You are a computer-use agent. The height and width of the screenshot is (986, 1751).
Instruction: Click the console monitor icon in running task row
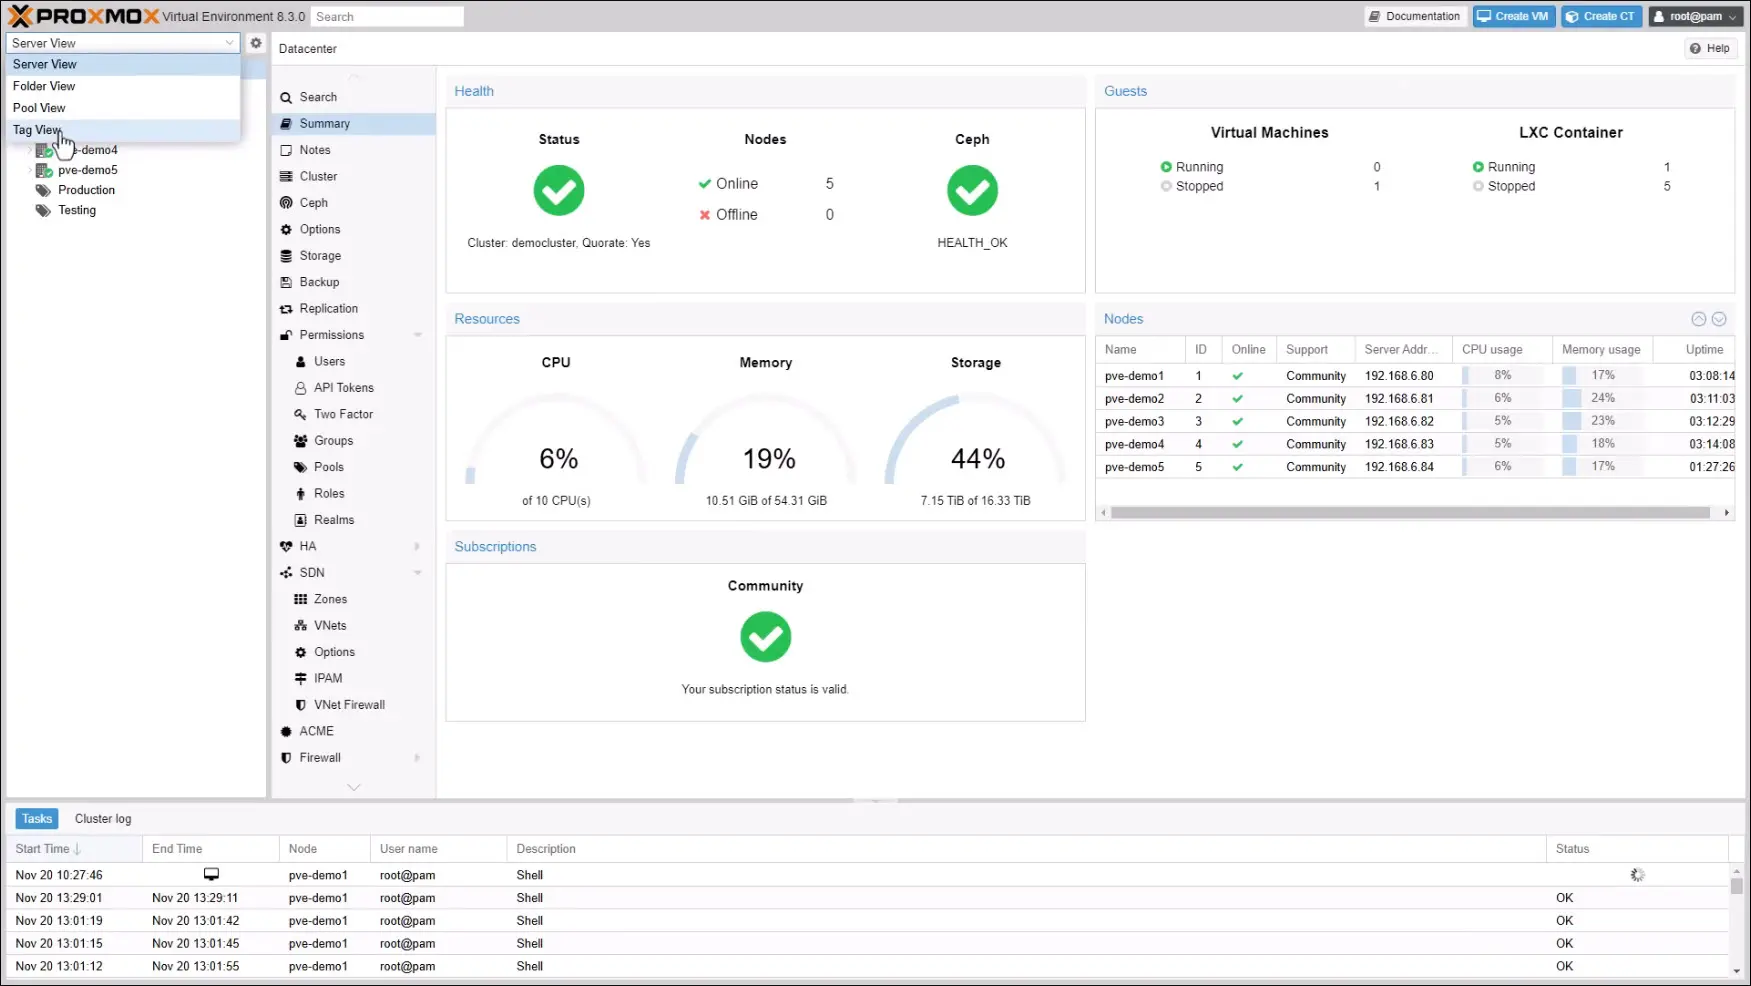pos(211,874)
